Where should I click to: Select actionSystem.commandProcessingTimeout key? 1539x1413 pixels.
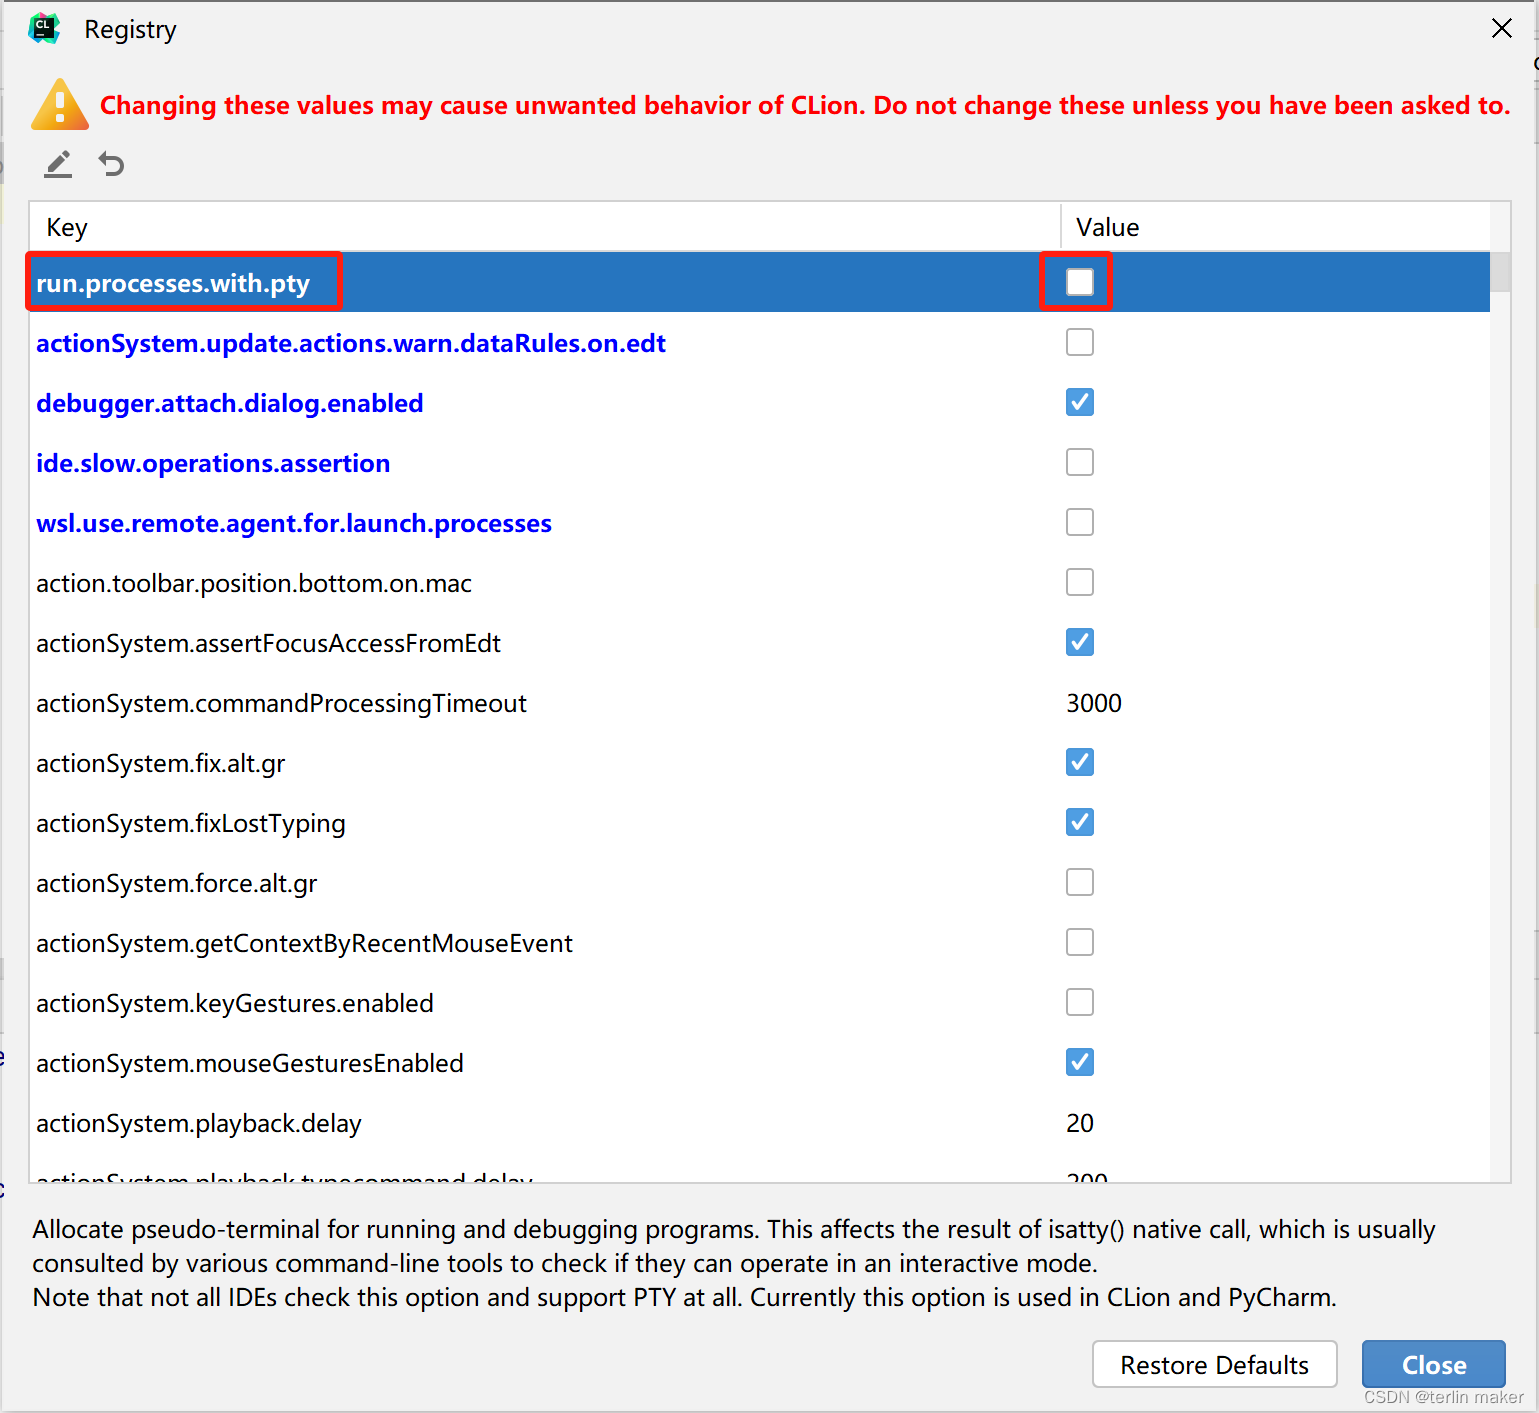point(281,703)
